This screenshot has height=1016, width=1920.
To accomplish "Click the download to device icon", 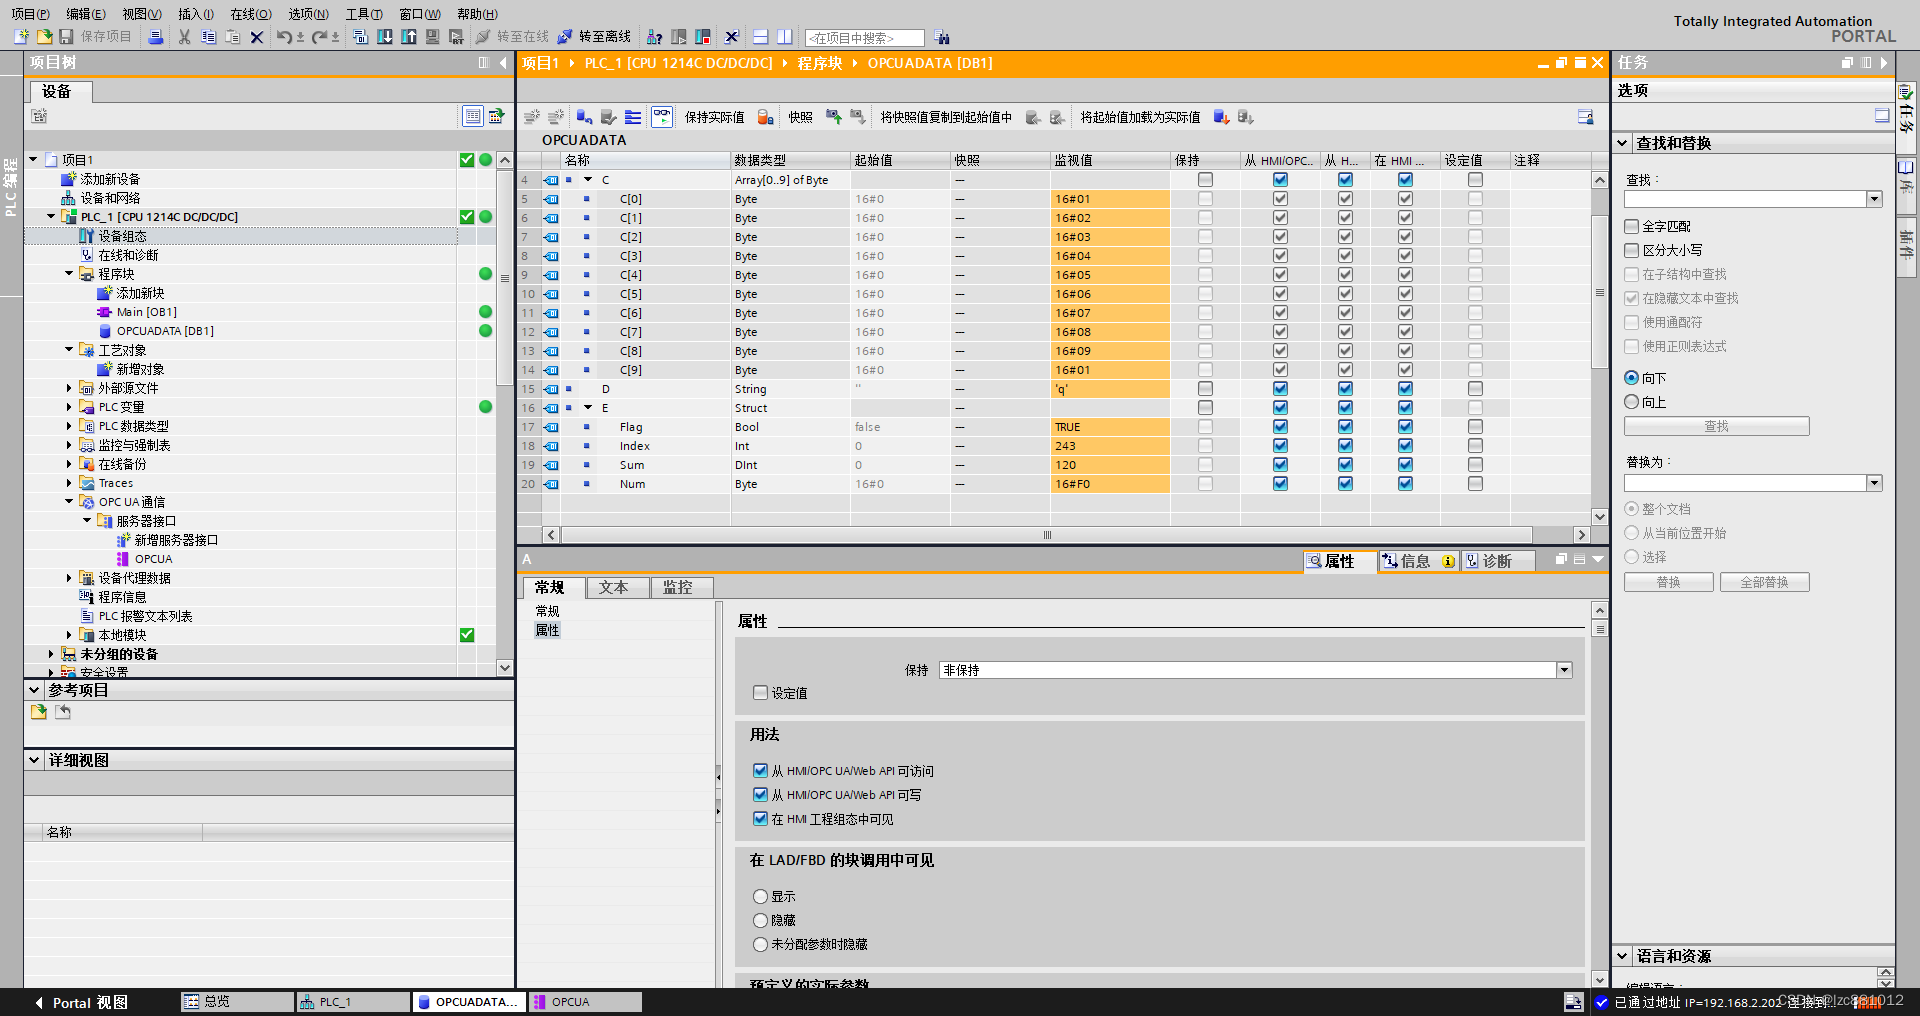I will (x=384, y=37).
